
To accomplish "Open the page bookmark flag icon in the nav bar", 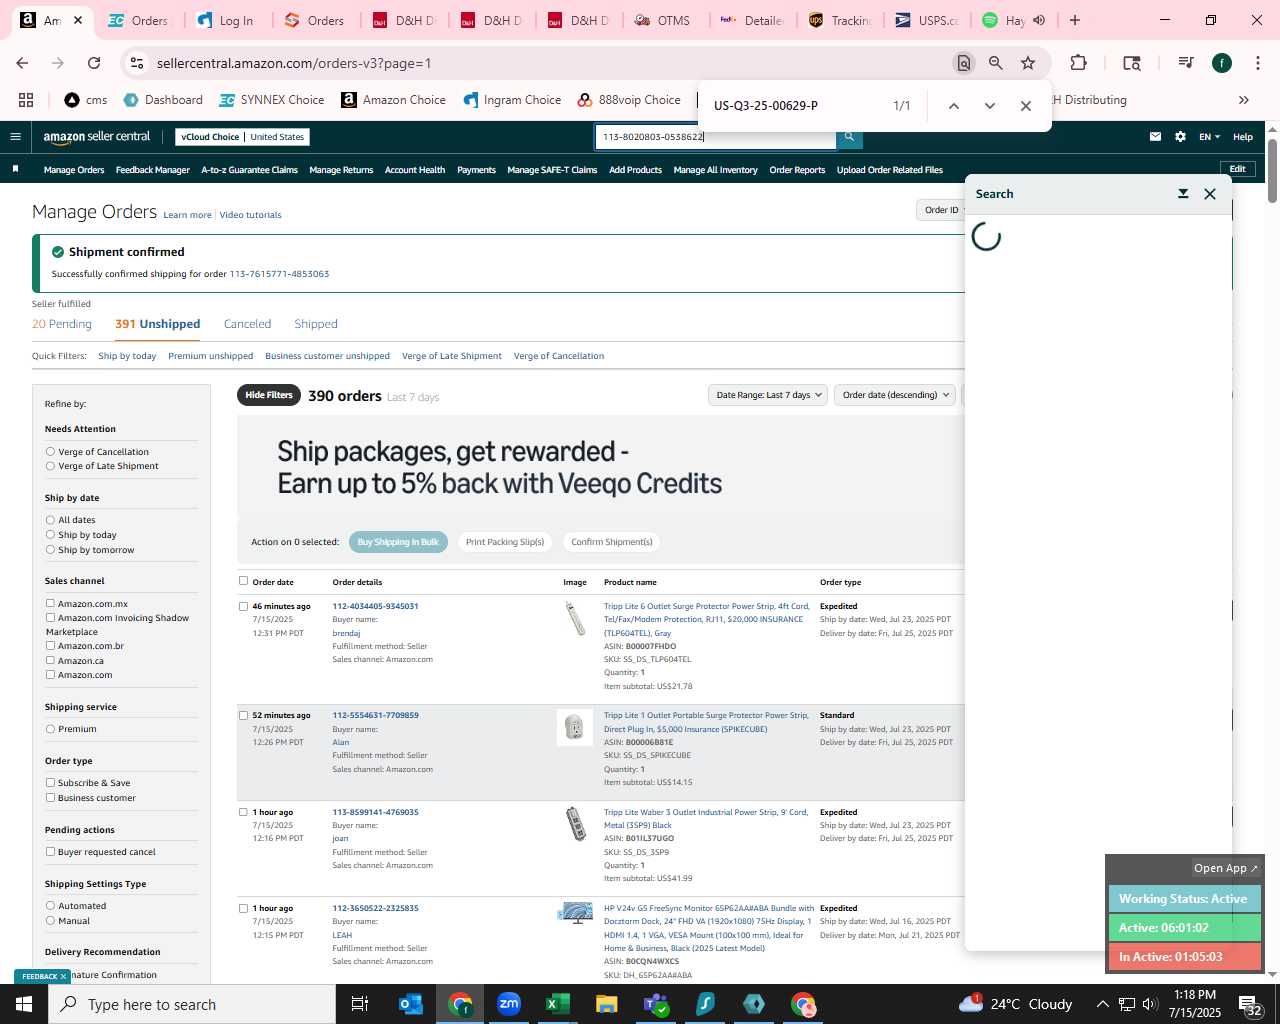I will 15,169.
